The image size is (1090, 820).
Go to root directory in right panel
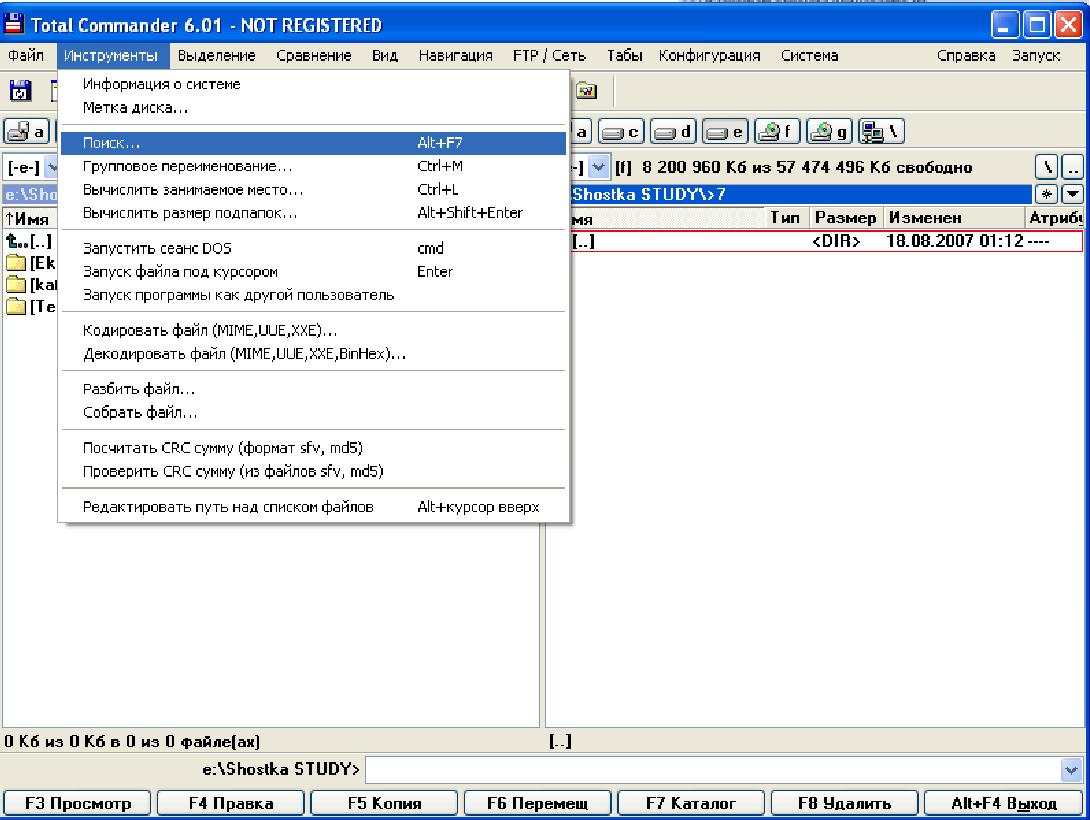(1046, 167)
